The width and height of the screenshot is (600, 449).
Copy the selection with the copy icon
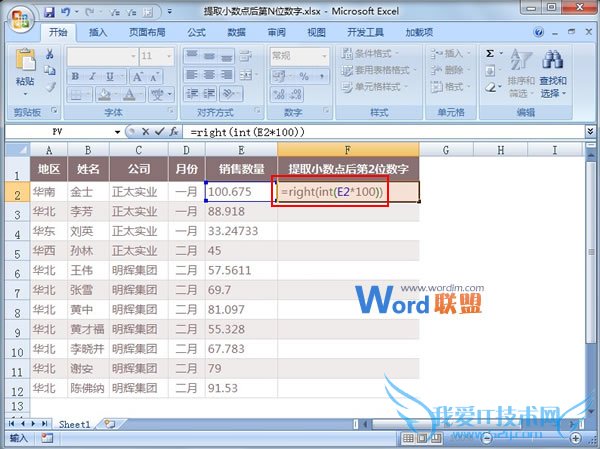coord(49,71)
